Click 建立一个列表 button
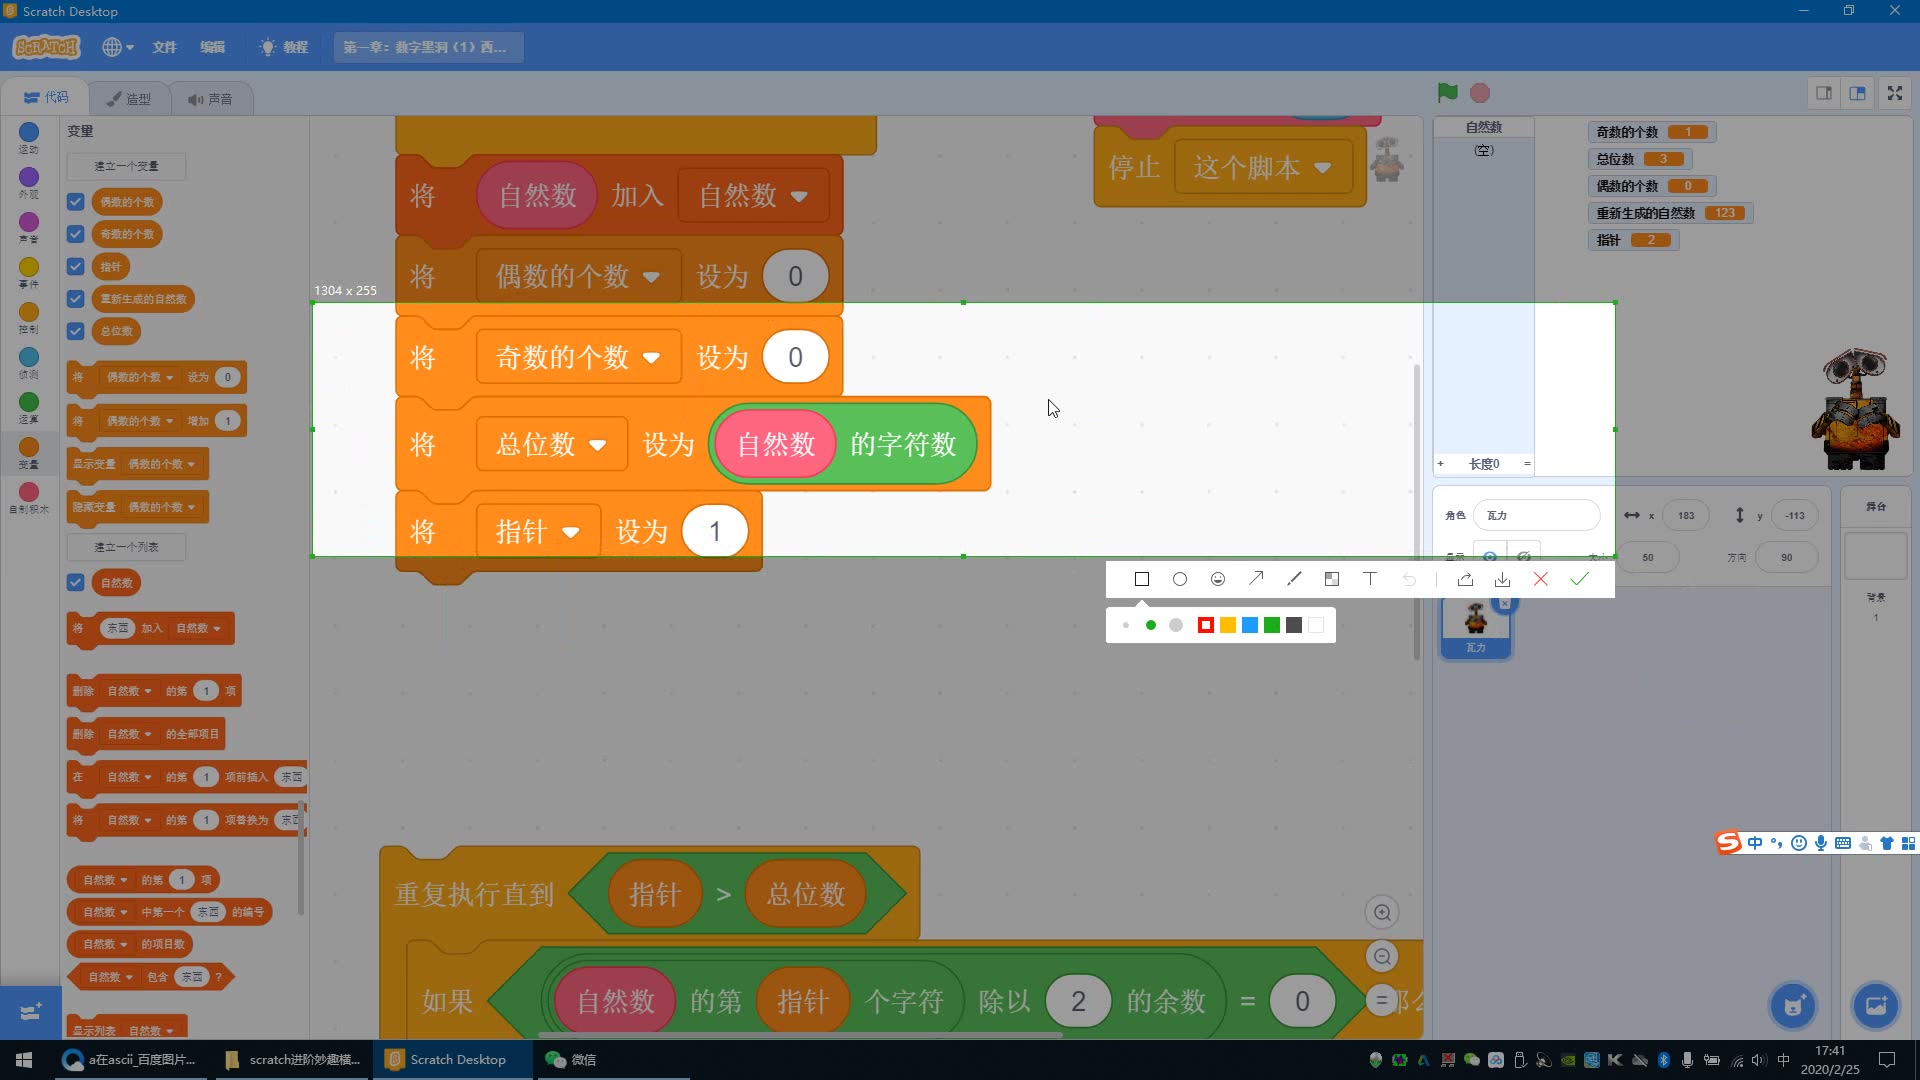The height and width of the screenshot is (1080, 1920). (x=126, y=547)
